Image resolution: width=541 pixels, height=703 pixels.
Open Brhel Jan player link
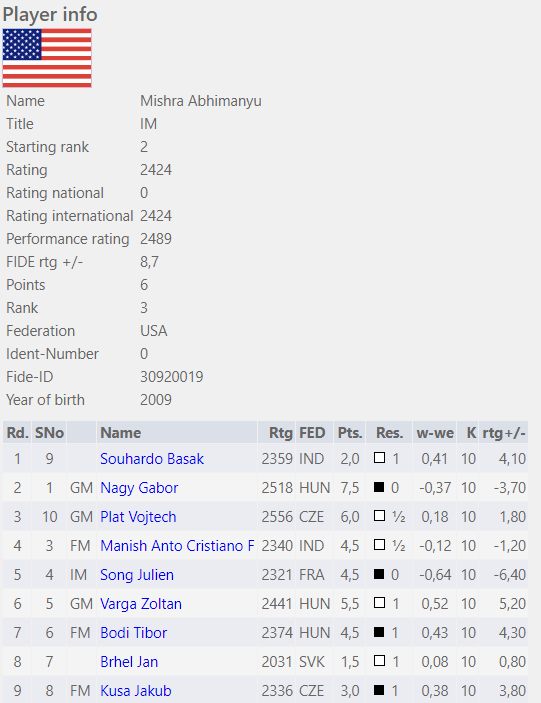click(x=129, y=661)
